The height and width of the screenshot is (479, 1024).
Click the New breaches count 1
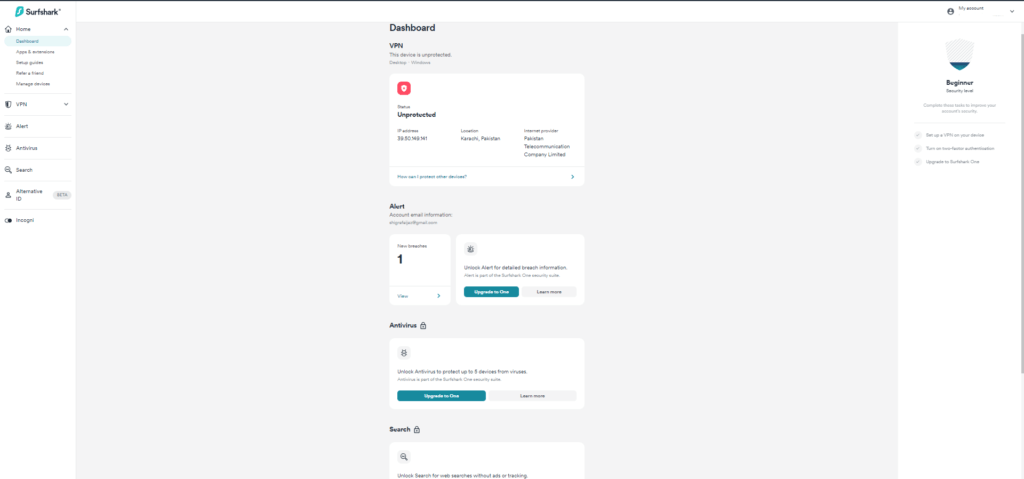tap(400, 259)
